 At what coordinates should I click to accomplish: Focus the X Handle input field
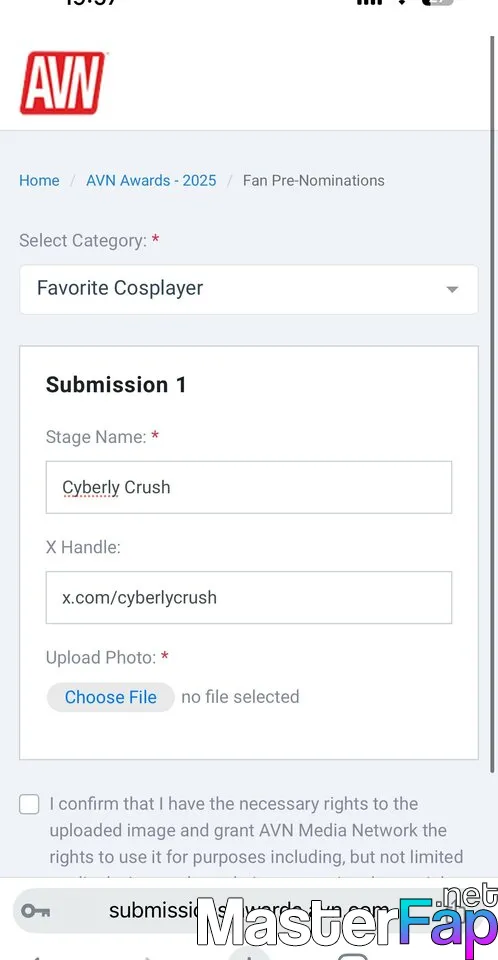(249, 598)
